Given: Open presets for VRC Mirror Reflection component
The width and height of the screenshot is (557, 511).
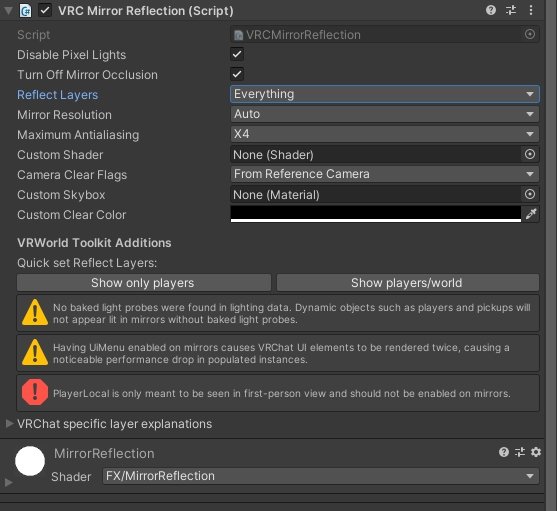Looking at the screenshot, I should pos(511,10).
